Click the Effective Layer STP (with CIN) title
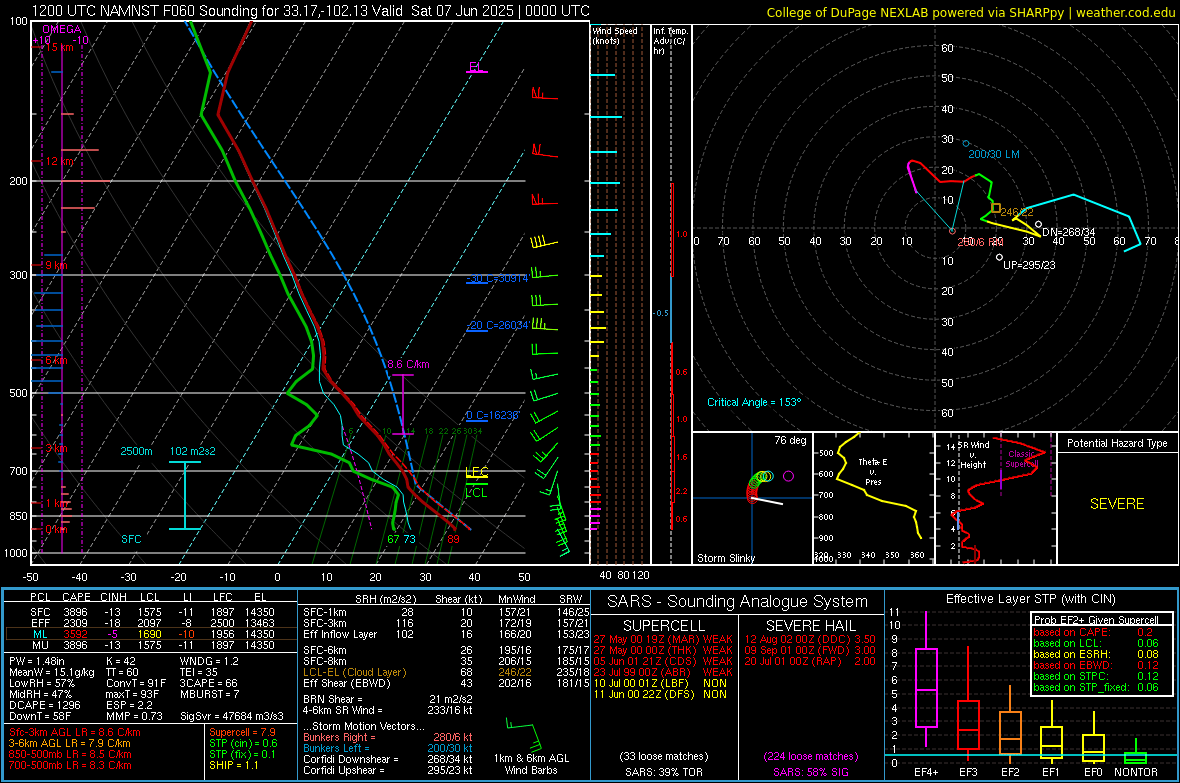Screen dimensions: 1180x783 tap(1030, 599)
